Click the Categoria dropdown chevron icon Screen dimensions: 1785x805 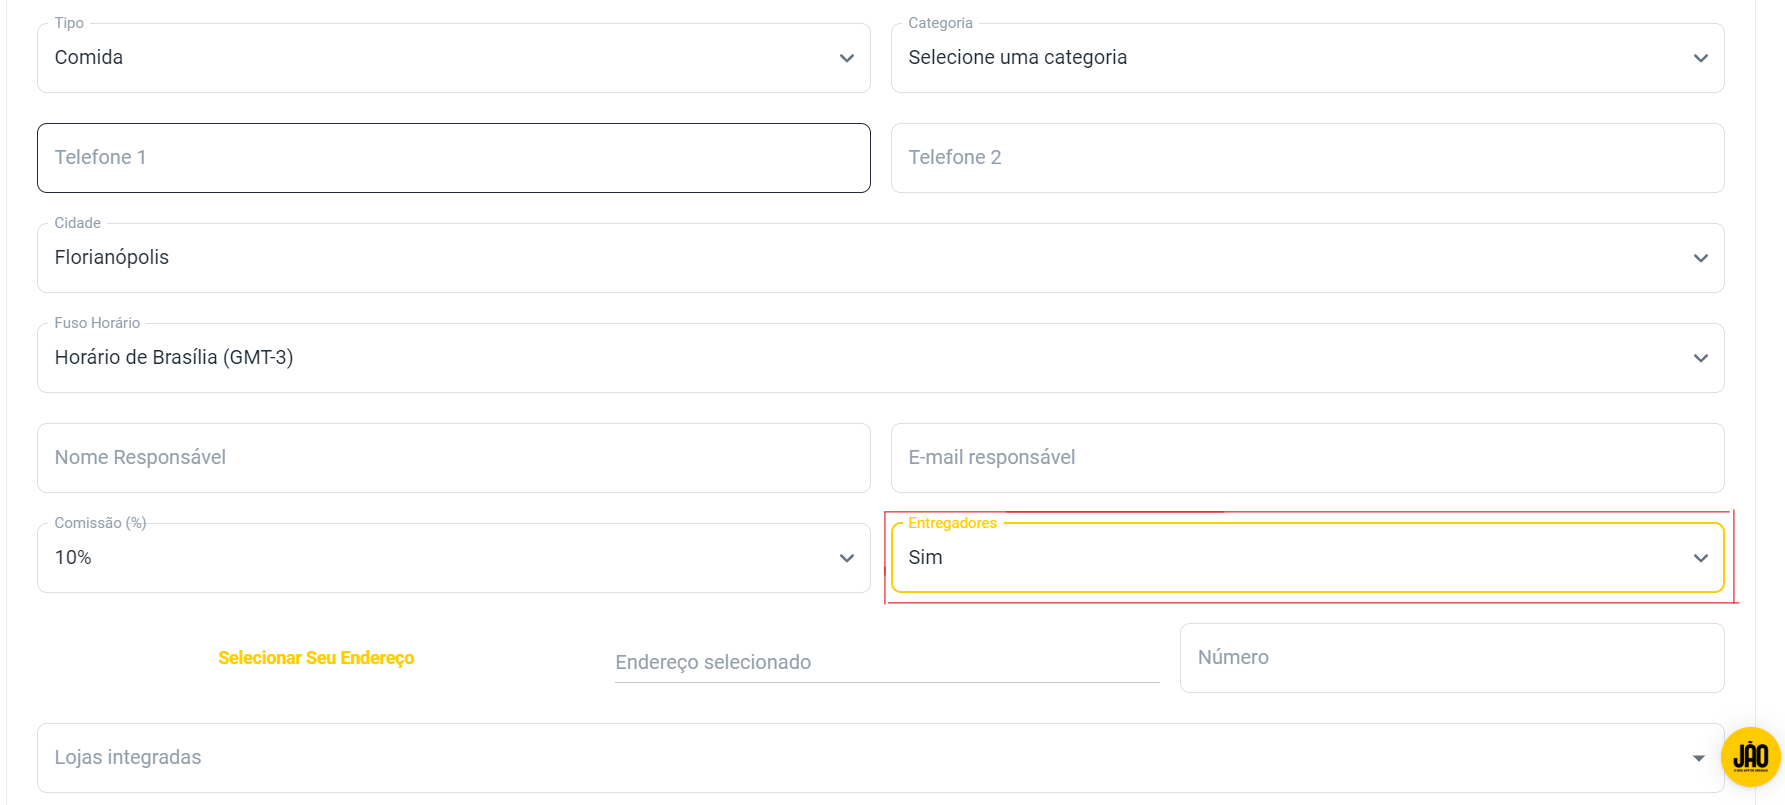click(x=1700, y=58)
